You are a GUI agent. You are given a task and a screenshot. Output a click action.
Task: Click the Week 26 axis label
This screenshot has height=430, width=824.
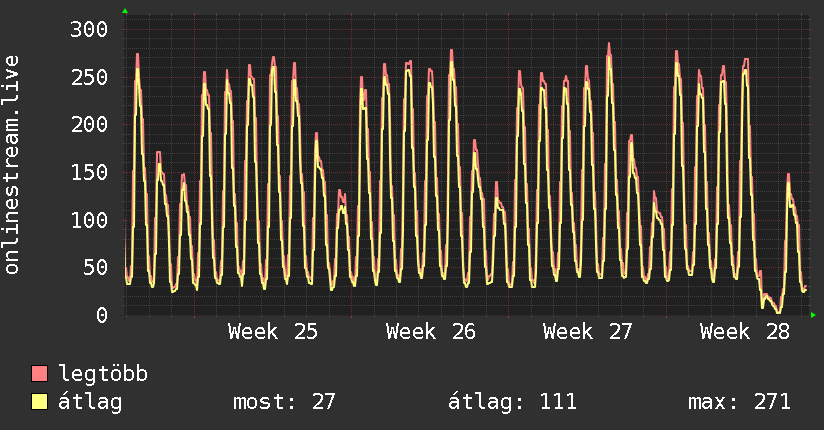[430, 332]
